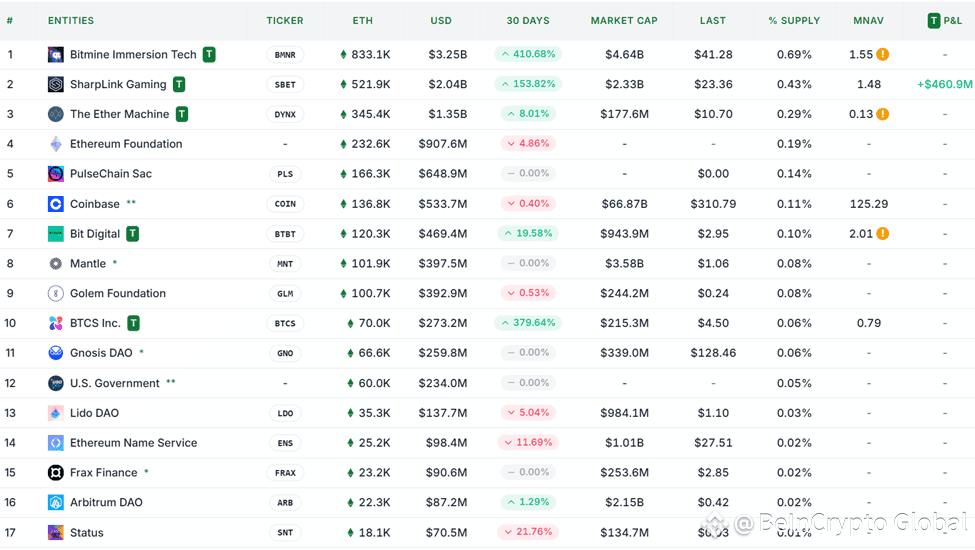Click the $66.87B market cap cell
This screenshot has height=550, width=975.
pyautogui.click(x=624, y=204)
